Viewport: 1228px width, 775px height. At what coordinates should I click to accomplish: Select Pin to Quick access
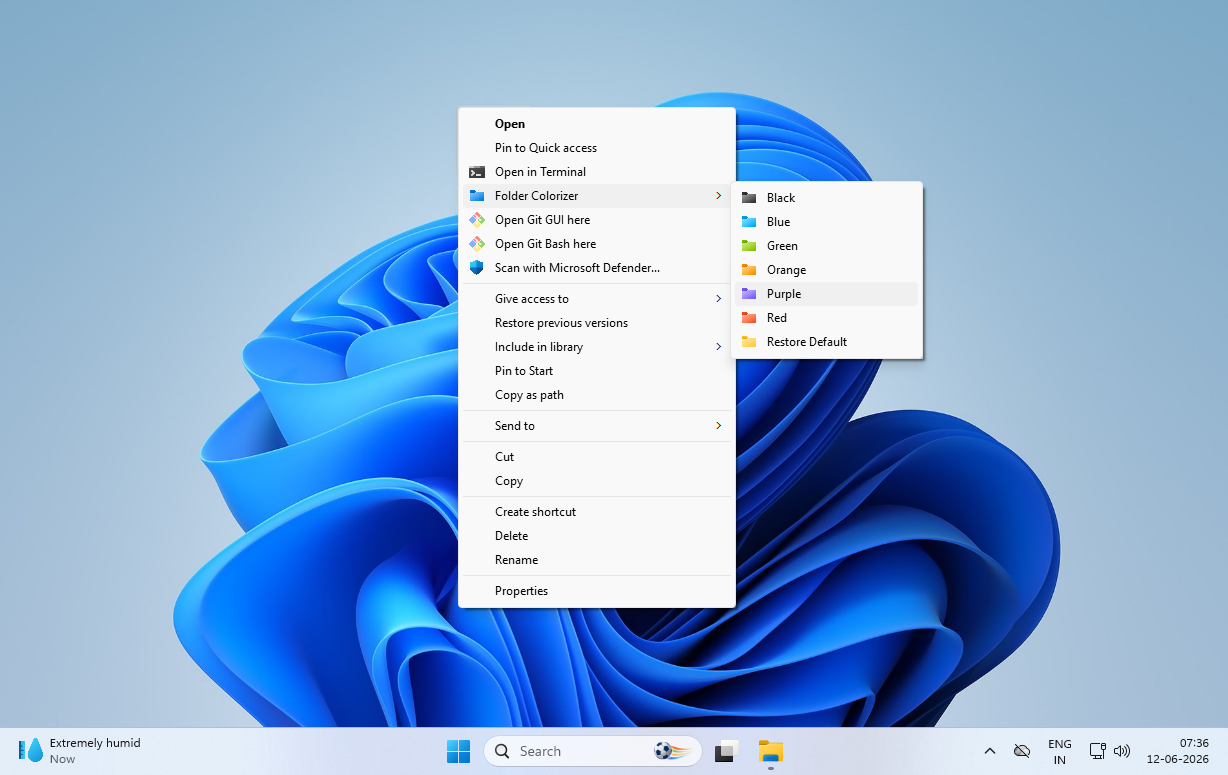coord(597,148)
